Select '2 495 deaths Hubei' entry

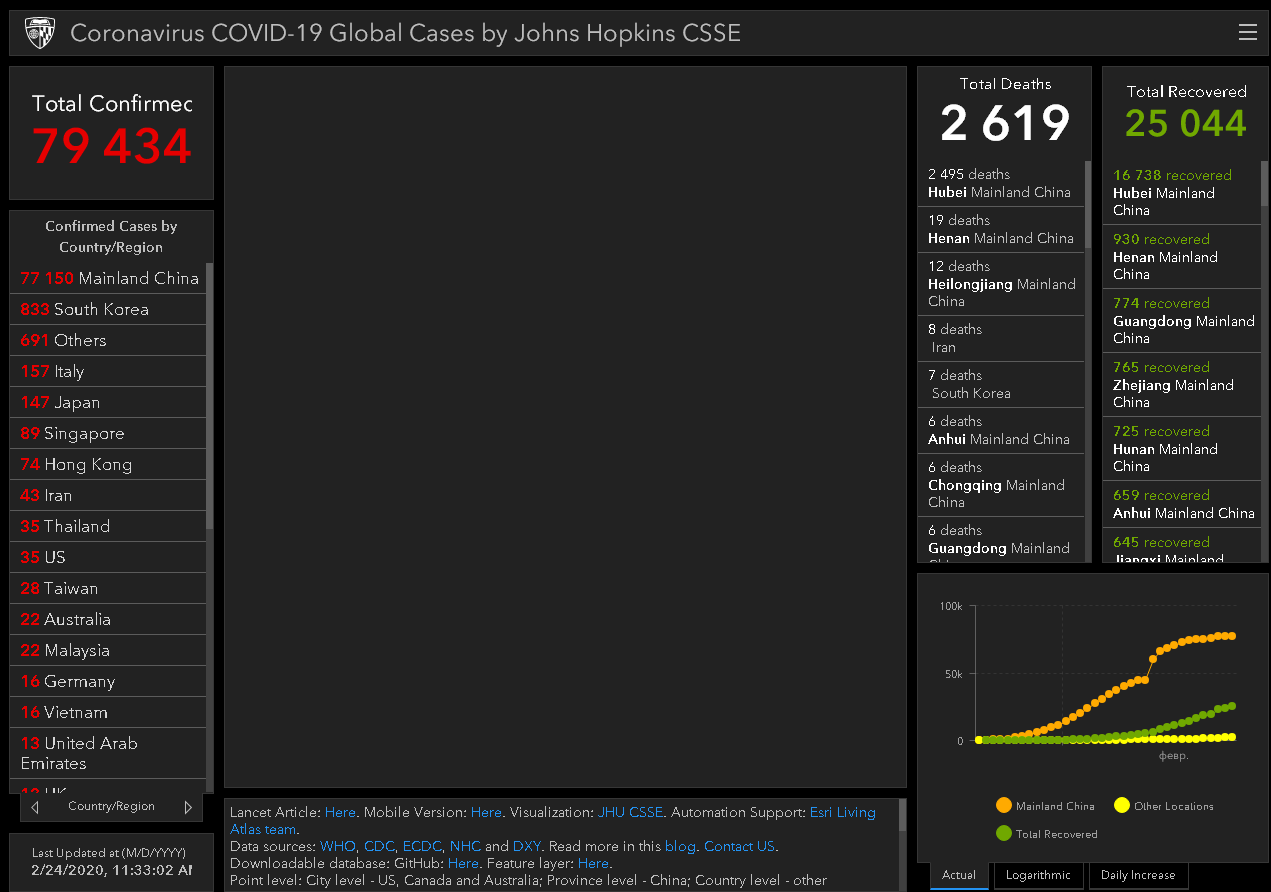pos(1001,183)
